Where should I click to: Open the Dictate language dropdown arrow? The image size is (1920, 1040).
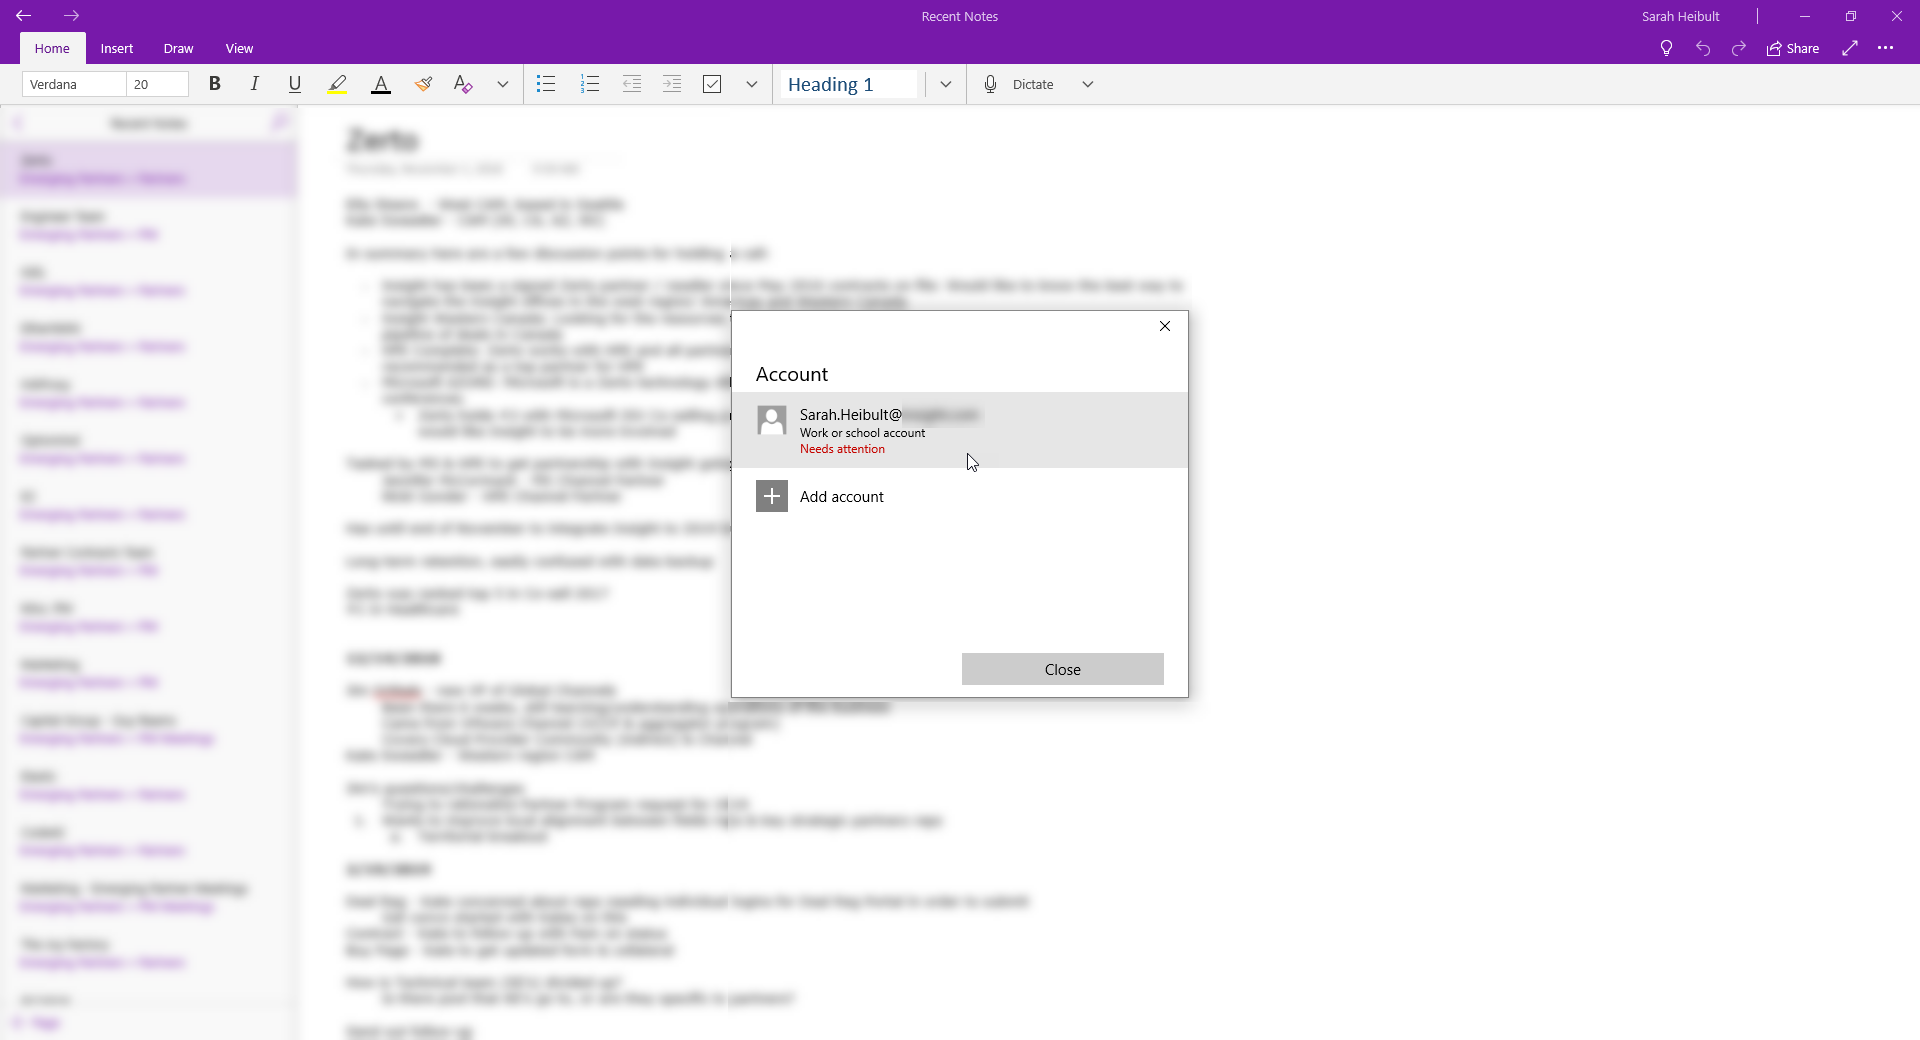[1088, 84]
